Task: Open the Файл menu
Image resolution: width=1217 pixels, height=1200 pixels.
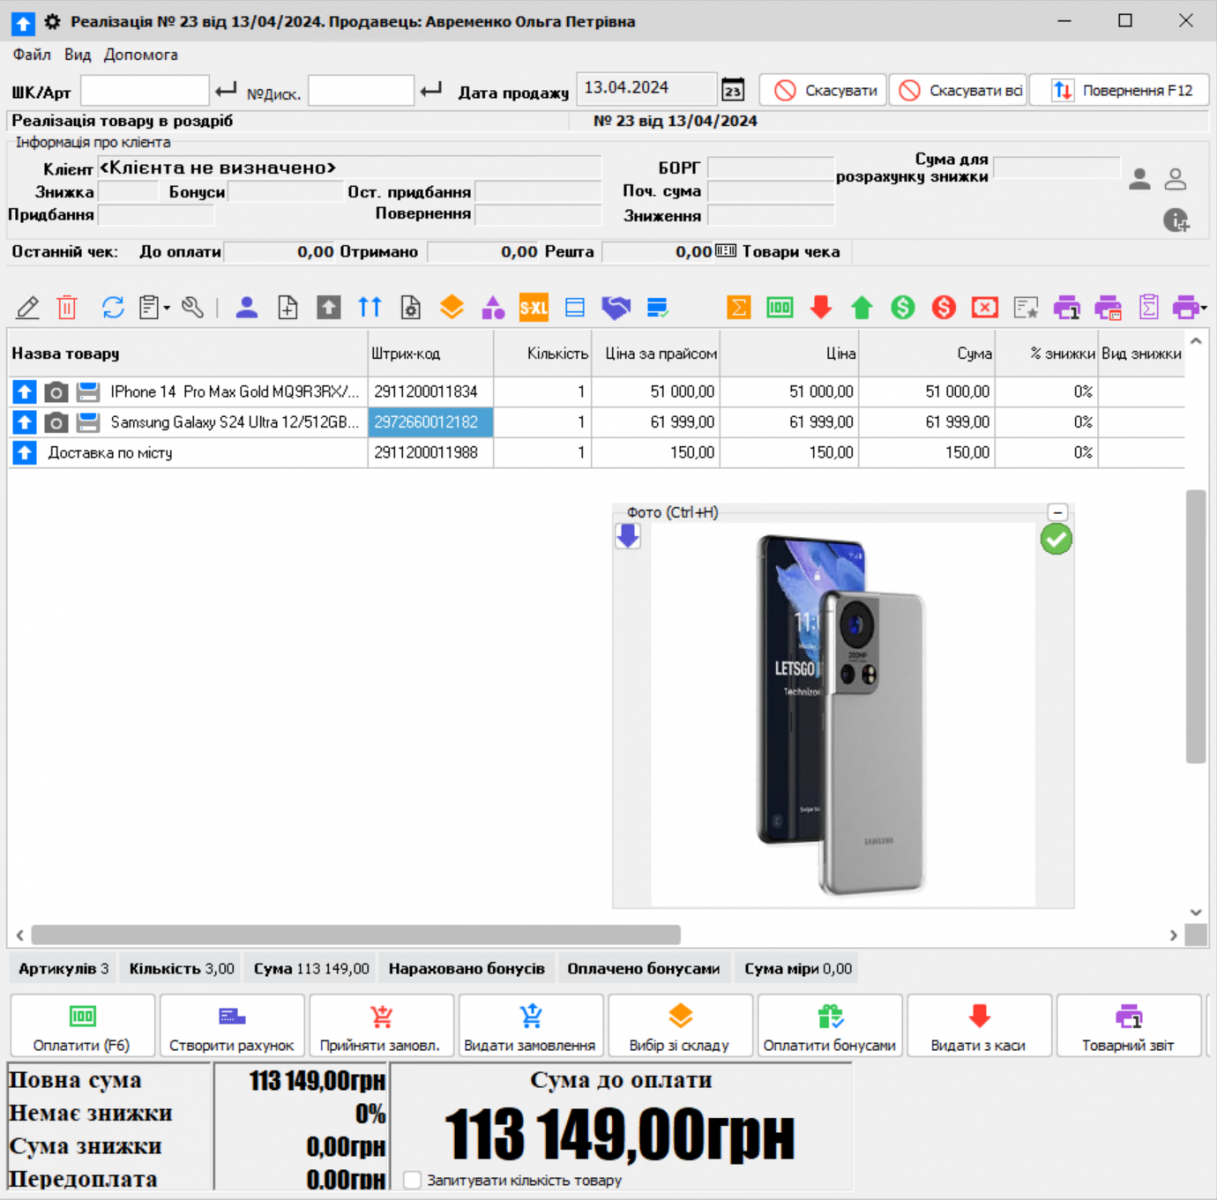Action: pos(31,55)
